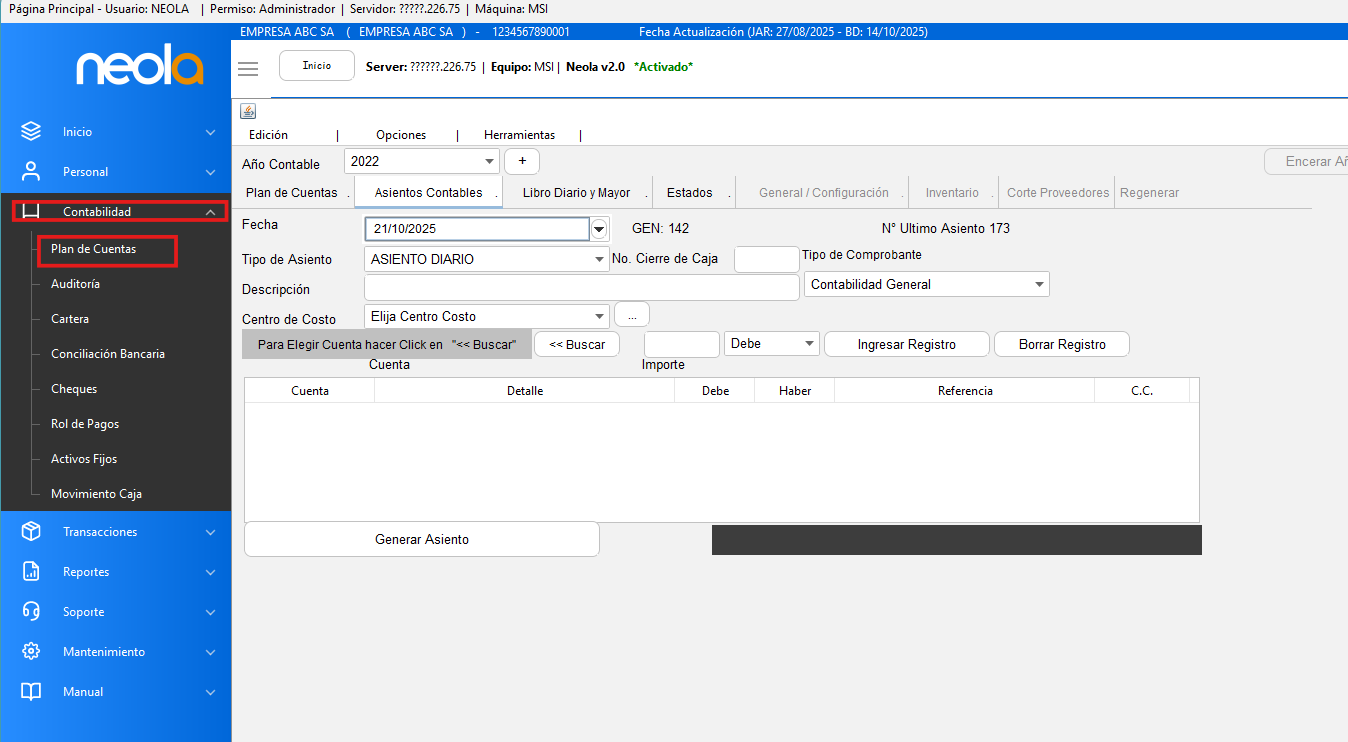Open the Tipo de Comprobante combo box
Image resolution: width=1348 pixels, height=742 pixels.
(1038, 285)
